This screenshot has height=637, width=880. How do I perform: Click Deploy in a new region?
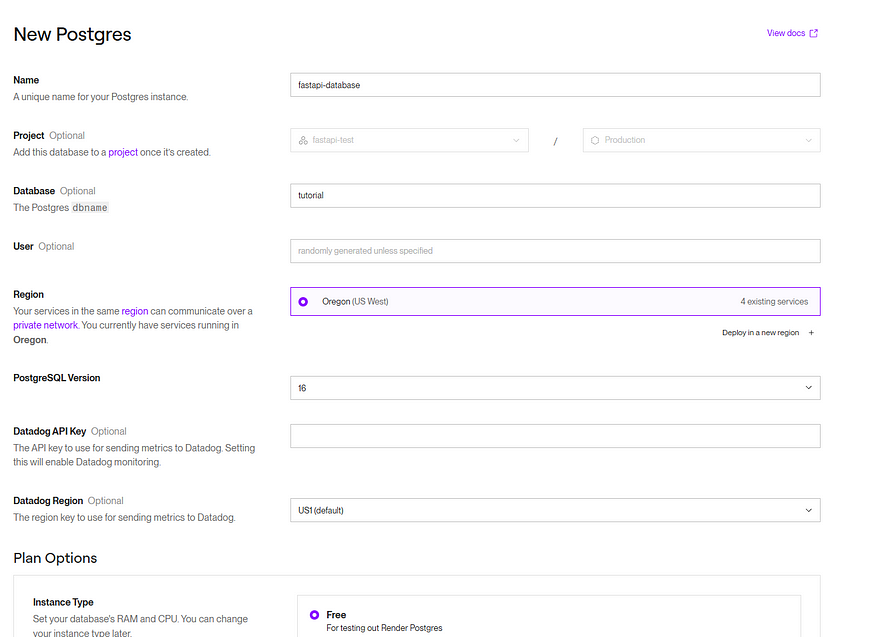(760, 333)
